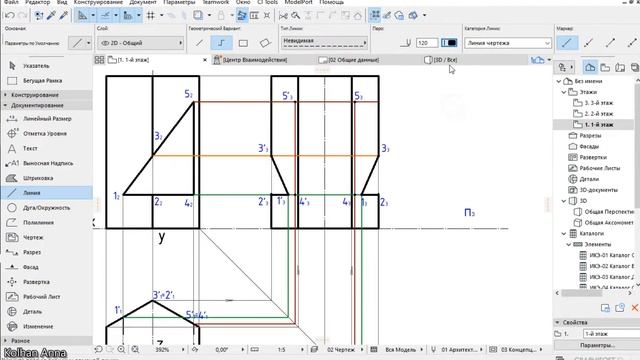Image resolution: width=640 pixels, height=360 pixels.
Task: Click the fit-in-window icon in bottom bar
Action: tap(135, 349)
